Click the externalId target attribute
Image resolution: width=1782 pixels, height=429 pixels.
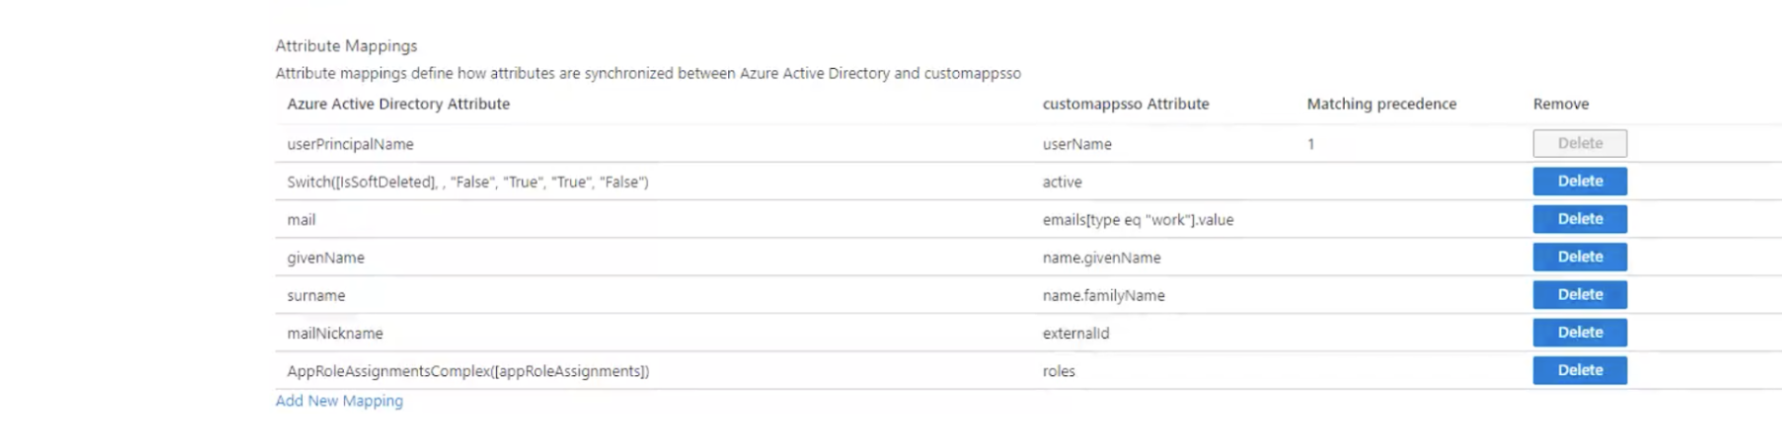point(1075,333)
